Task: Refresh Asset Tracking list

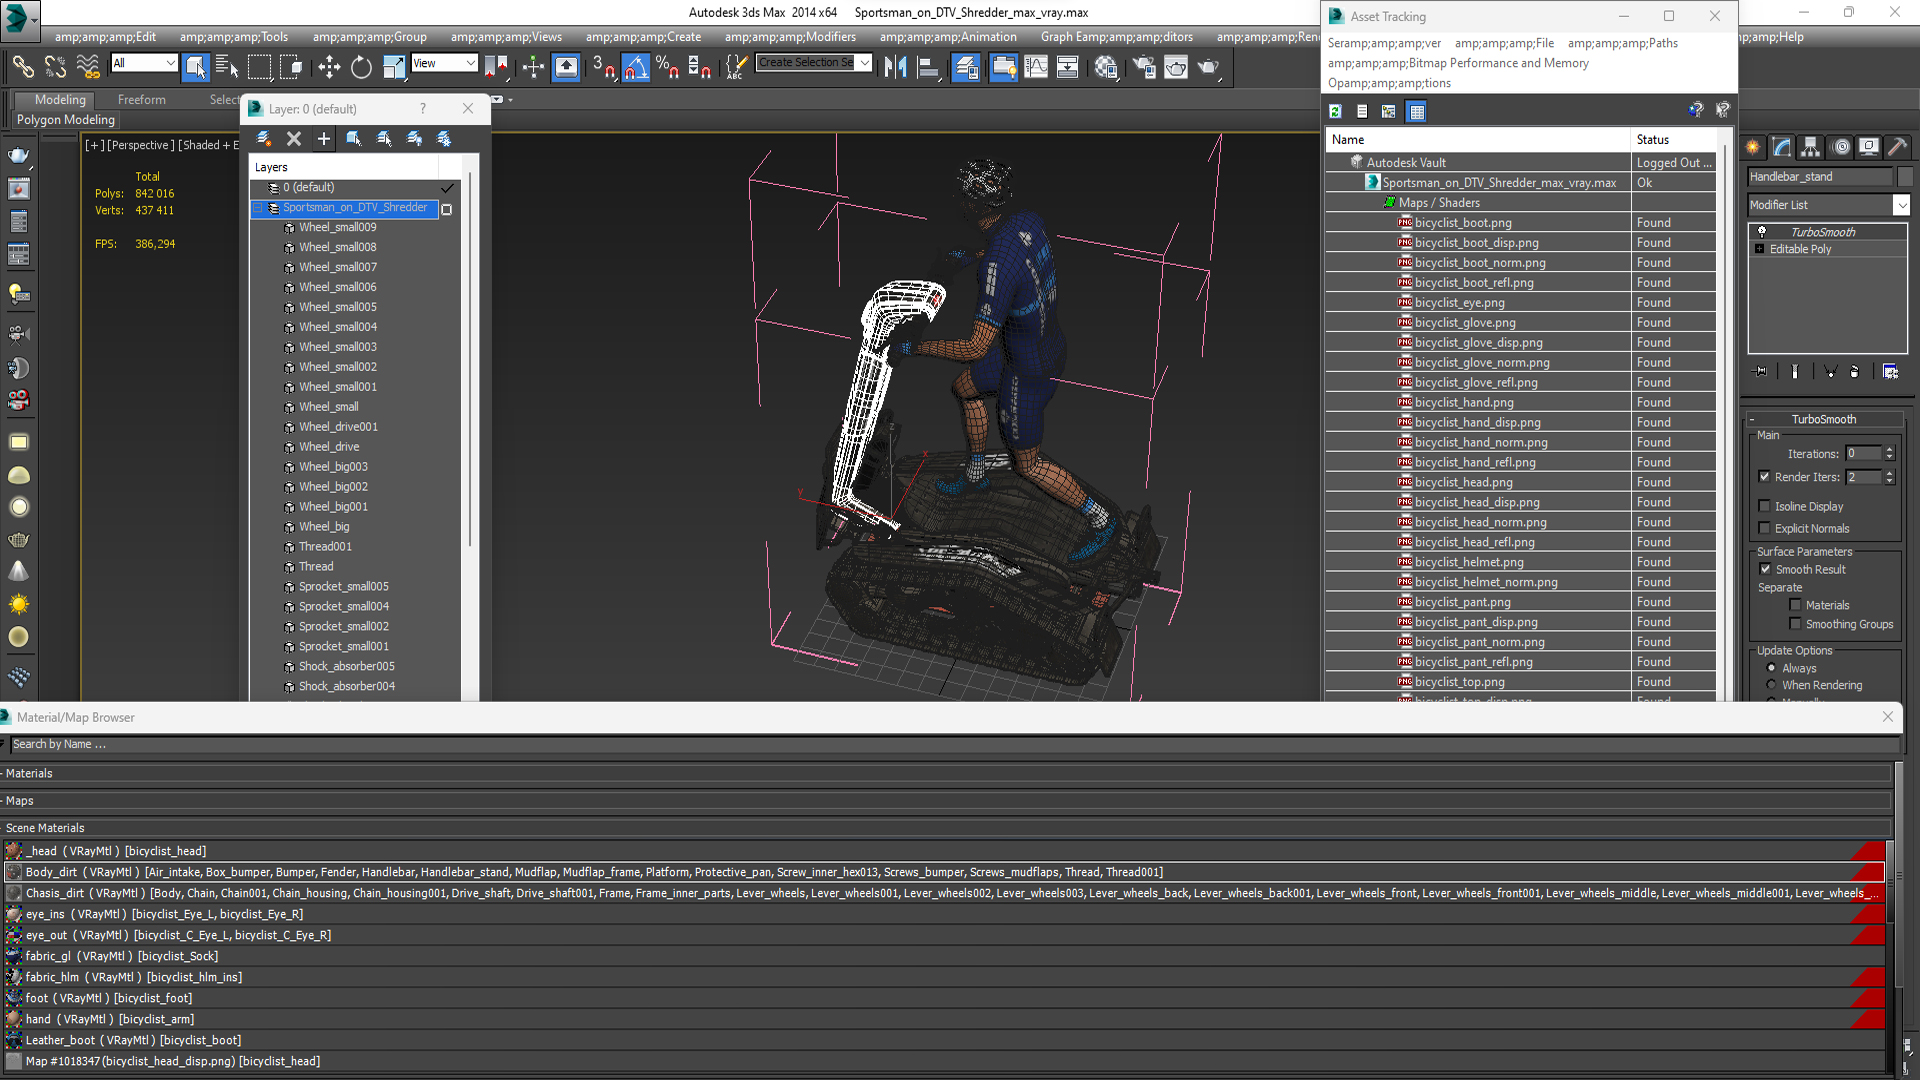Action: click(x=1335, y=111)
